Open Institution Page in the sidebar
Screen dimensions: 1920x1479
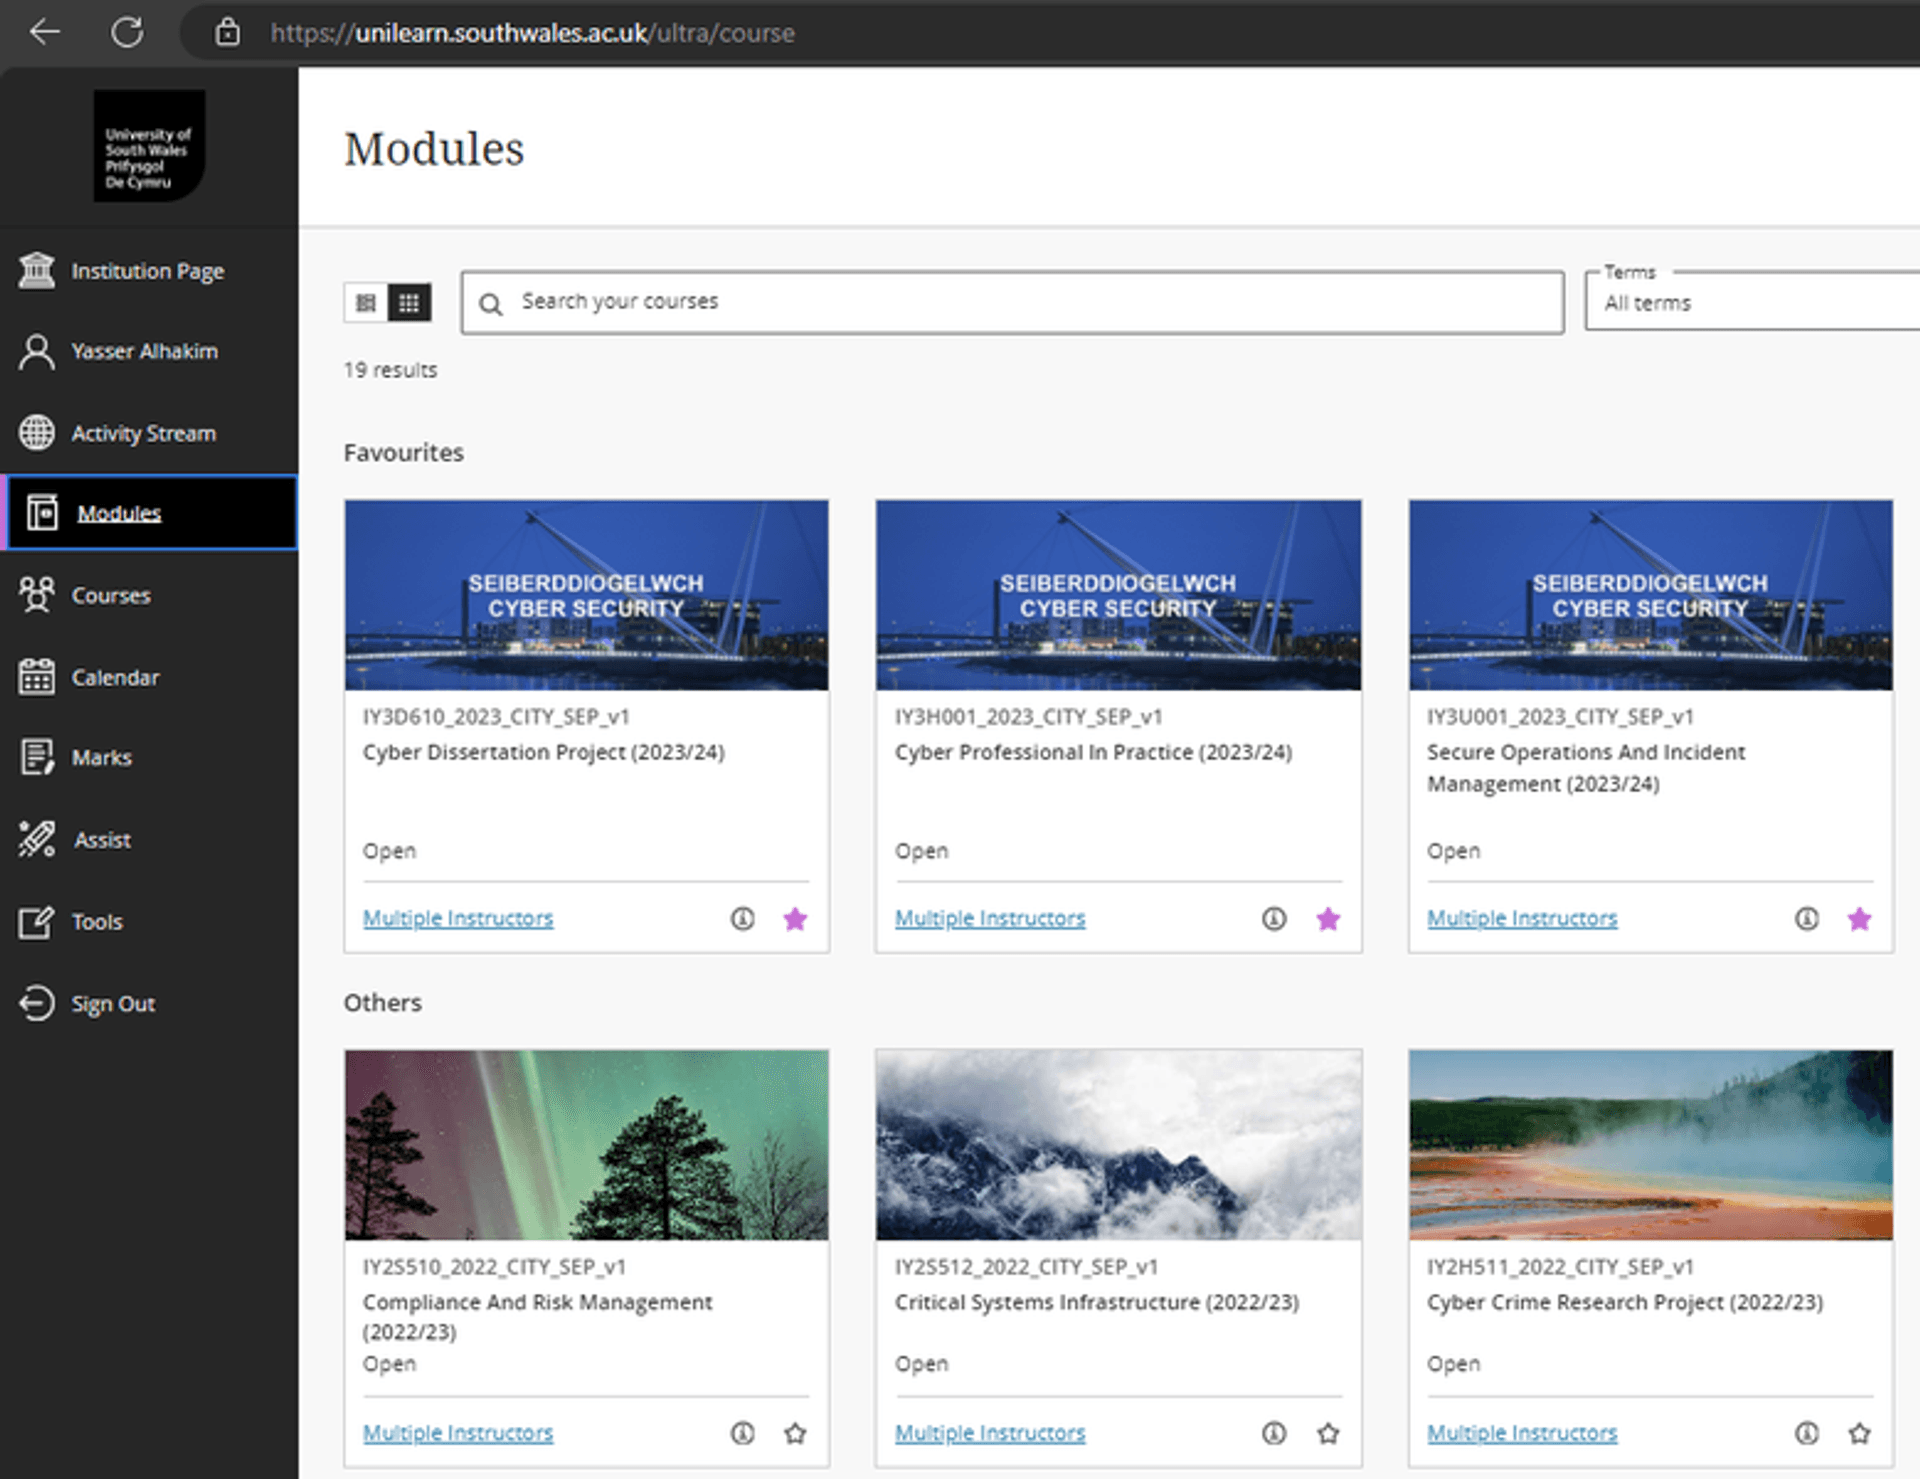tap(149, 271)
